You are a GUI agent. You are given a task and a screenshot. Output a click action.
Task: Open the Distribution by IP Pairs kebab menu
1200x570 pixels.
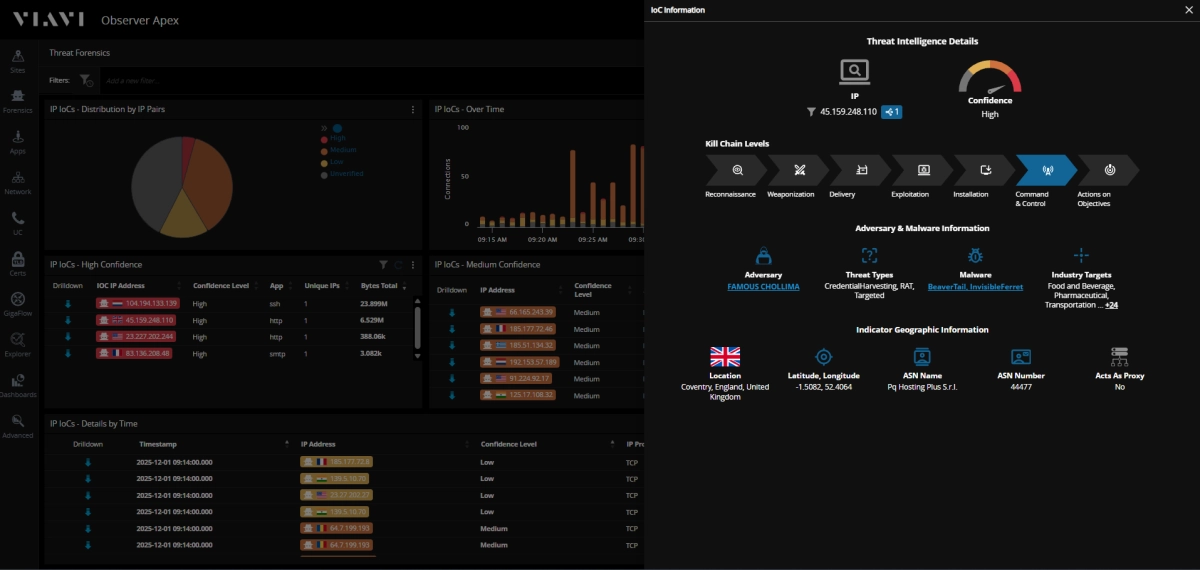(413, 109)
